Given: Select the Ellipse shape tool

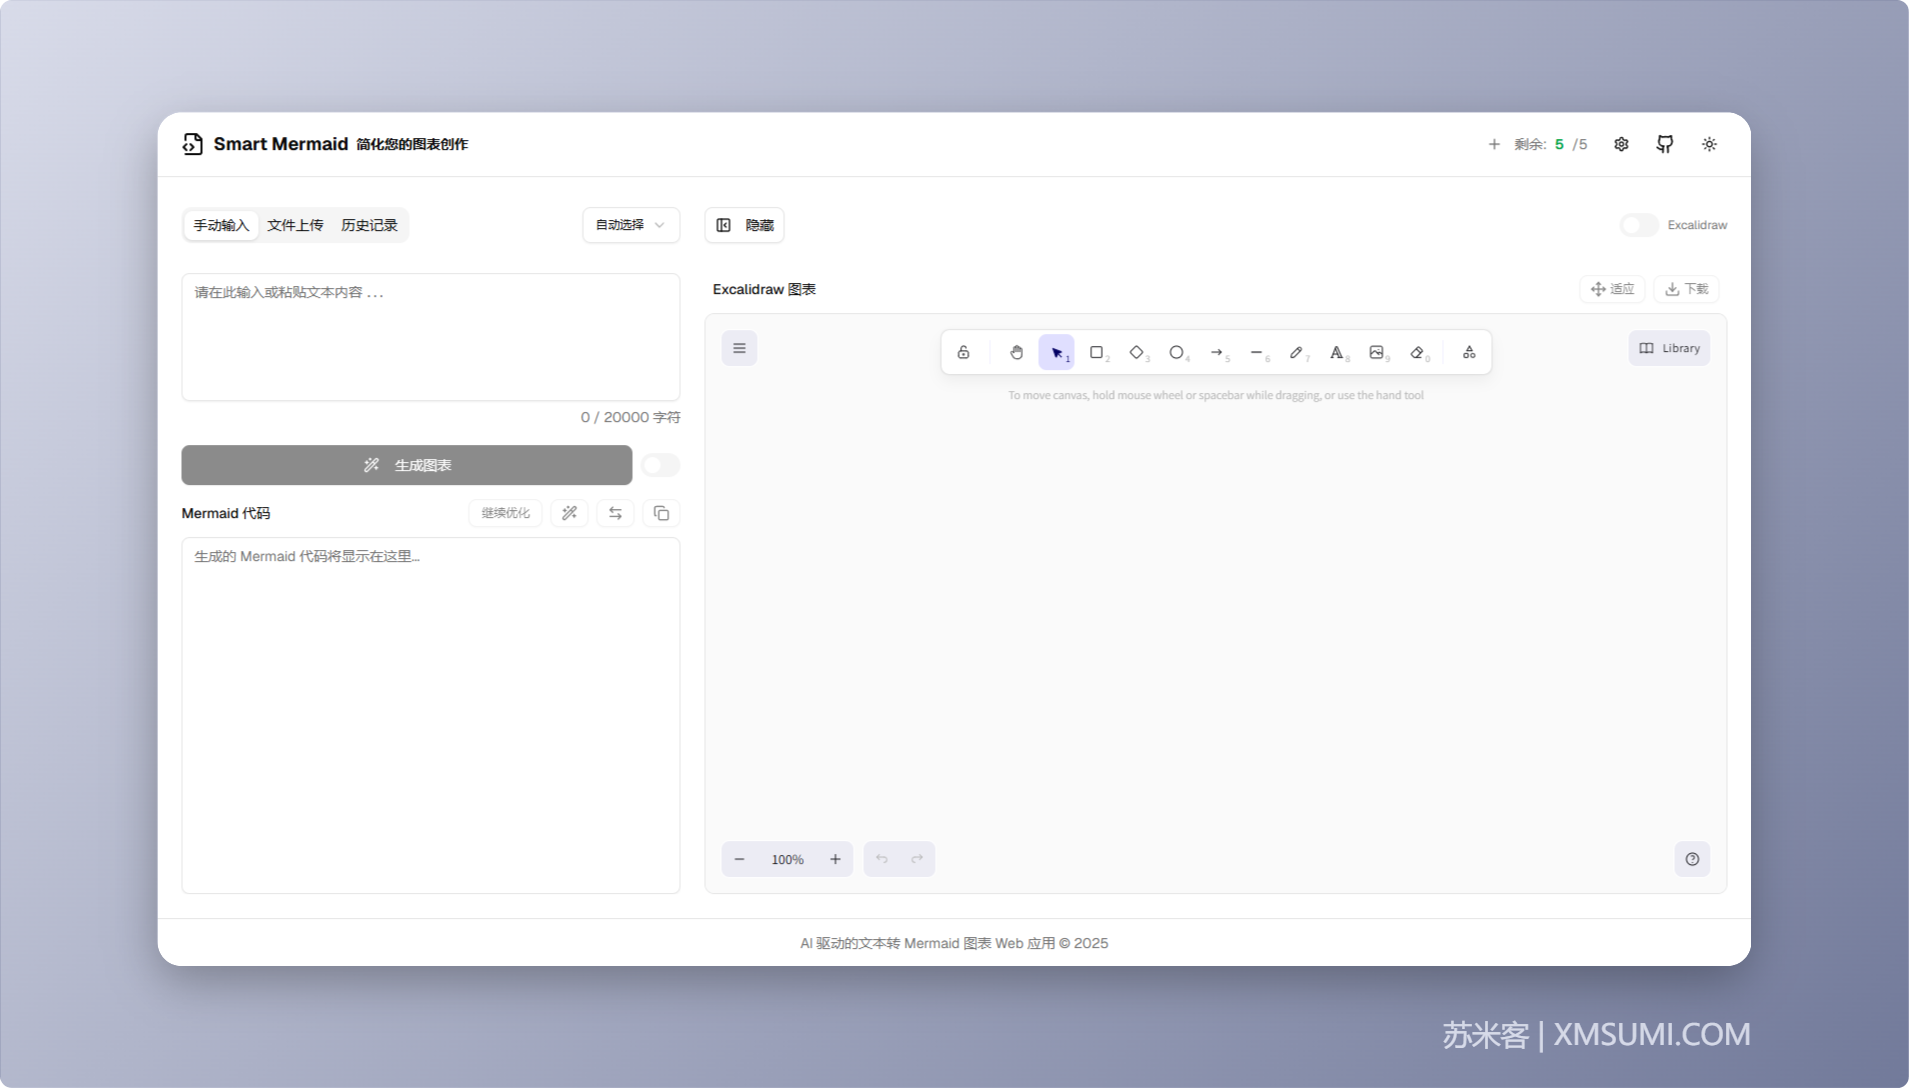Looking at the screenshot, I should point(1177,352).
